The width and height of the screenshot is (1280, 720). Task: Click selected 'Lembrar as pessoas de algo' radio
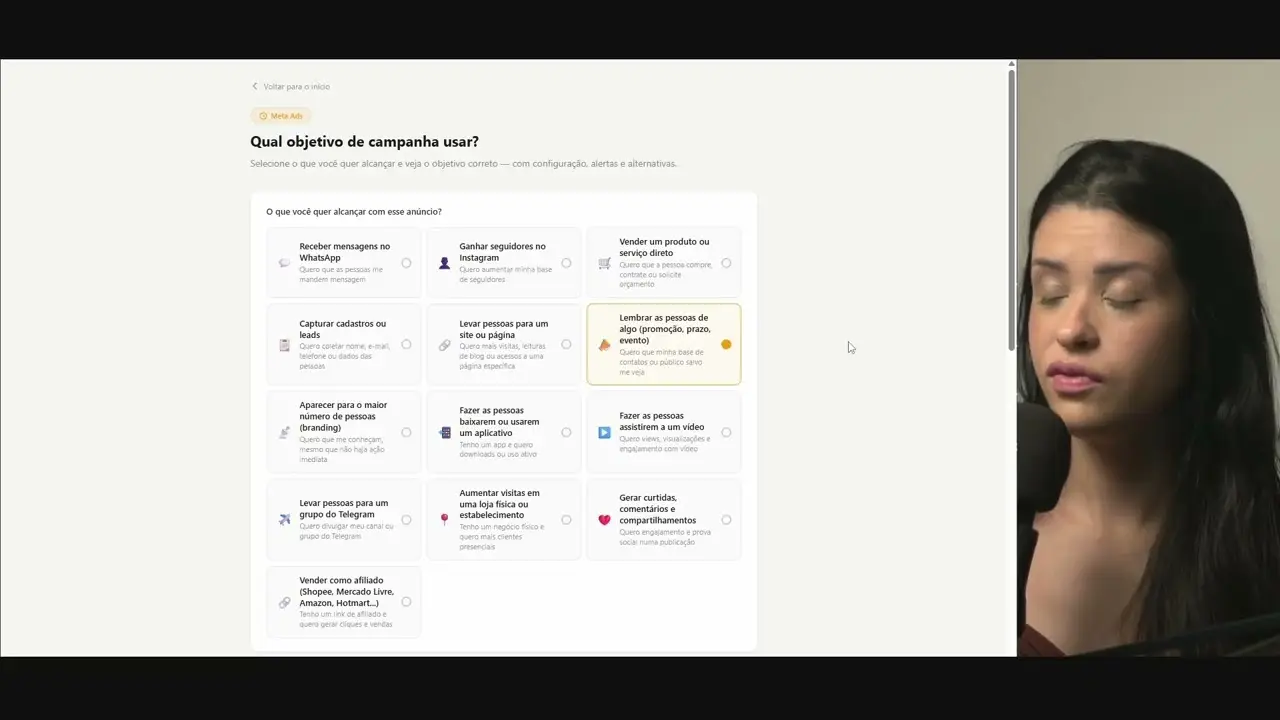726,344
